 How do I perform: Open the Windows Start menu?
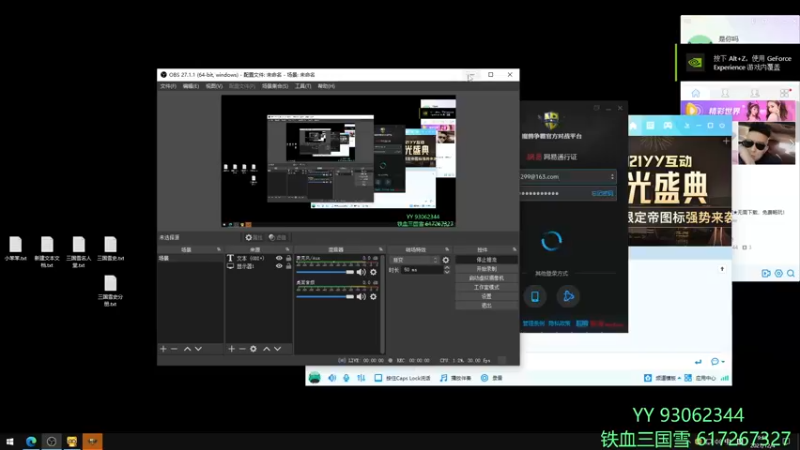tap(10, 441)
